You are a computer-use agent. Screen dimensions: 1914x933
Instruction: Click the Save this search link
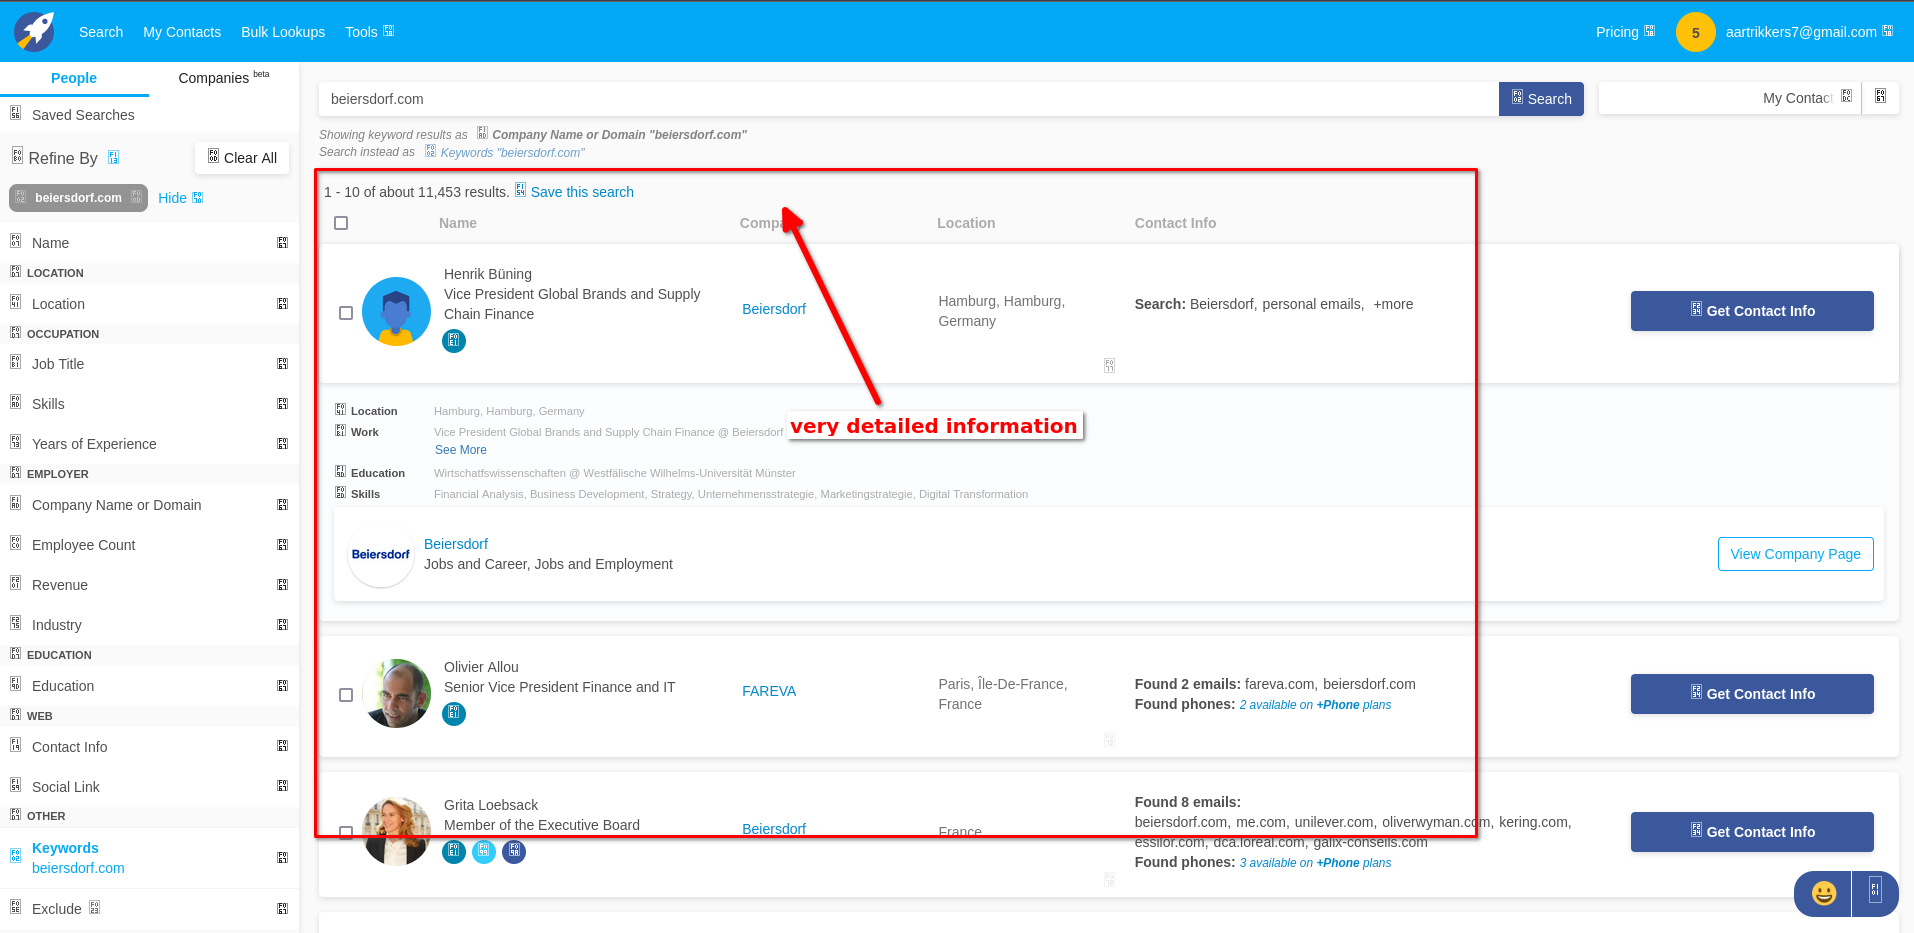pos(581,192)
